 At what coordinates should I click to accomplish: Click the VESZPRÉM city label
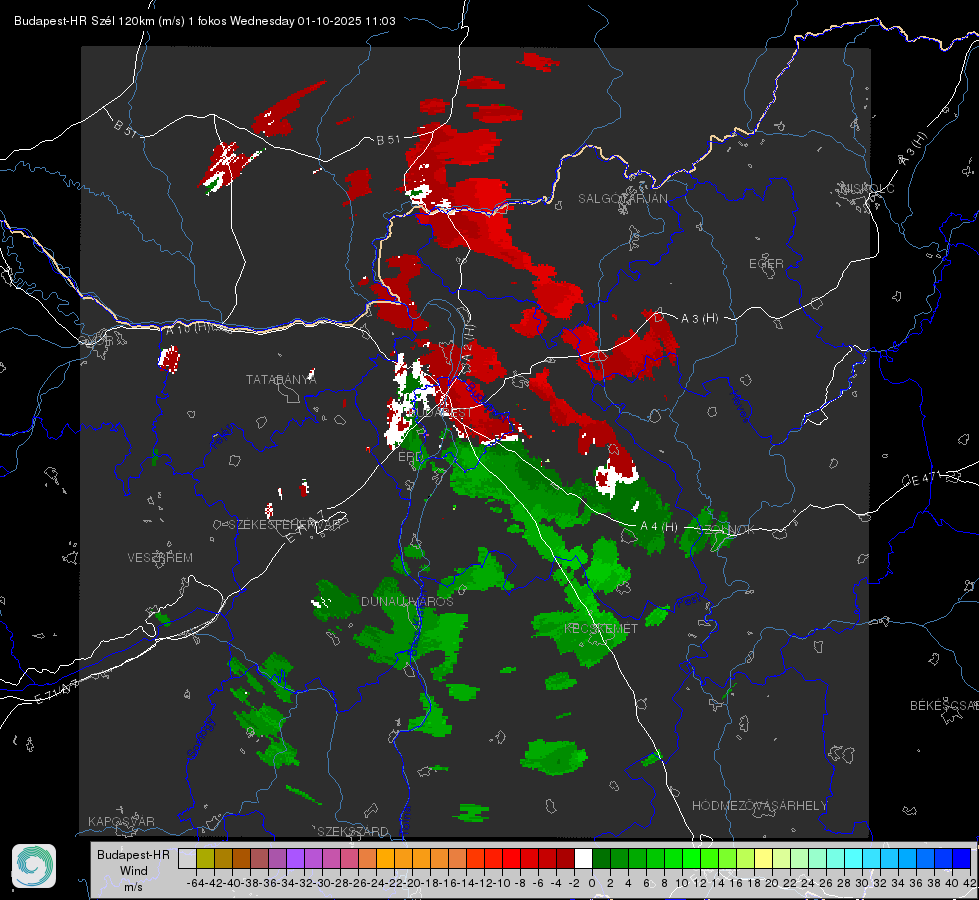160,558
